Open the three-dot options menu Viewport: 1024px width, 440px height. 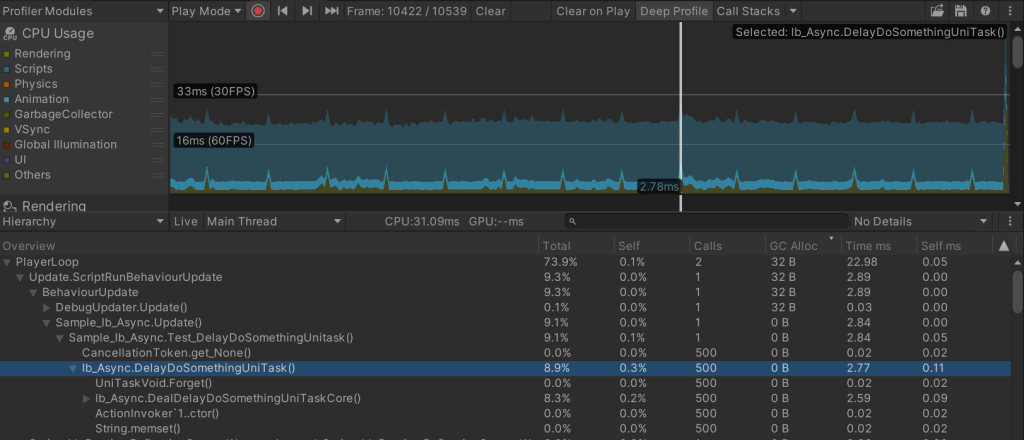(x=1010, y=11)
